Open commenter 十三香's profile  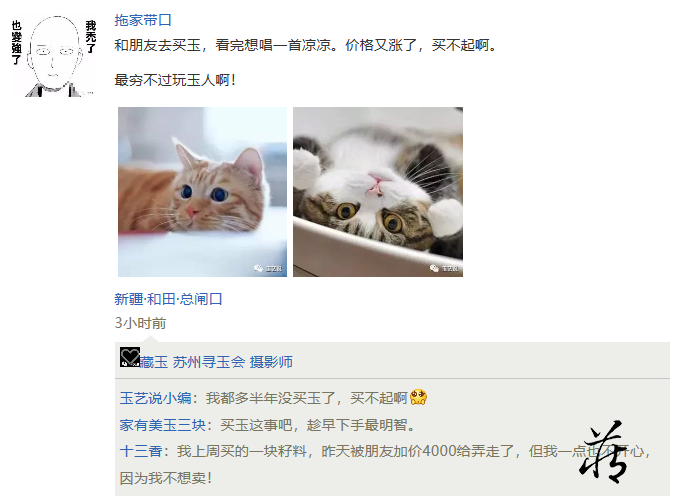coord(141,452)
